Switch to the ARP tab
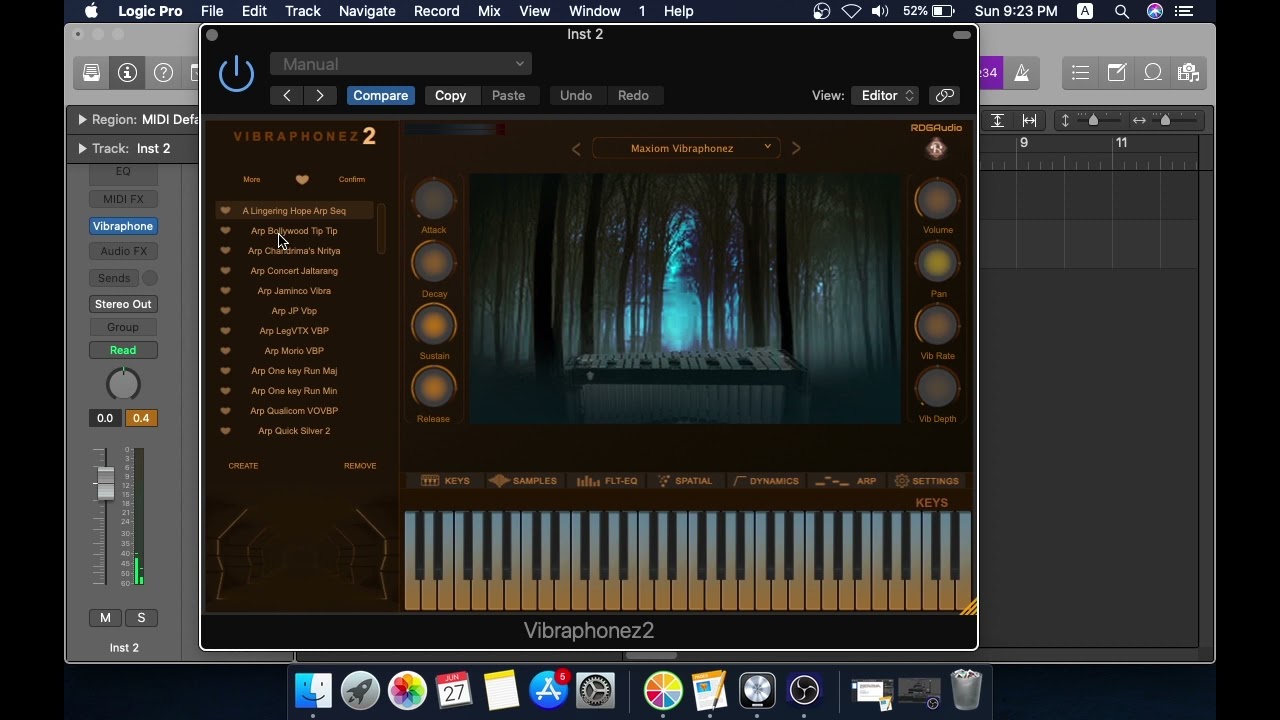This screenshot has width=1280, height=720. pos(846,481)
